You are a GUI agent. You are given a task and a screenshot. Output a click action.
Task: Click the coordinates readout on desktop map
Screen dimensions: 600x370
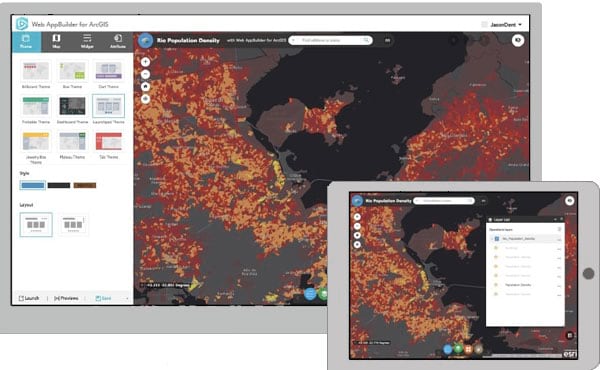point(166,285)
